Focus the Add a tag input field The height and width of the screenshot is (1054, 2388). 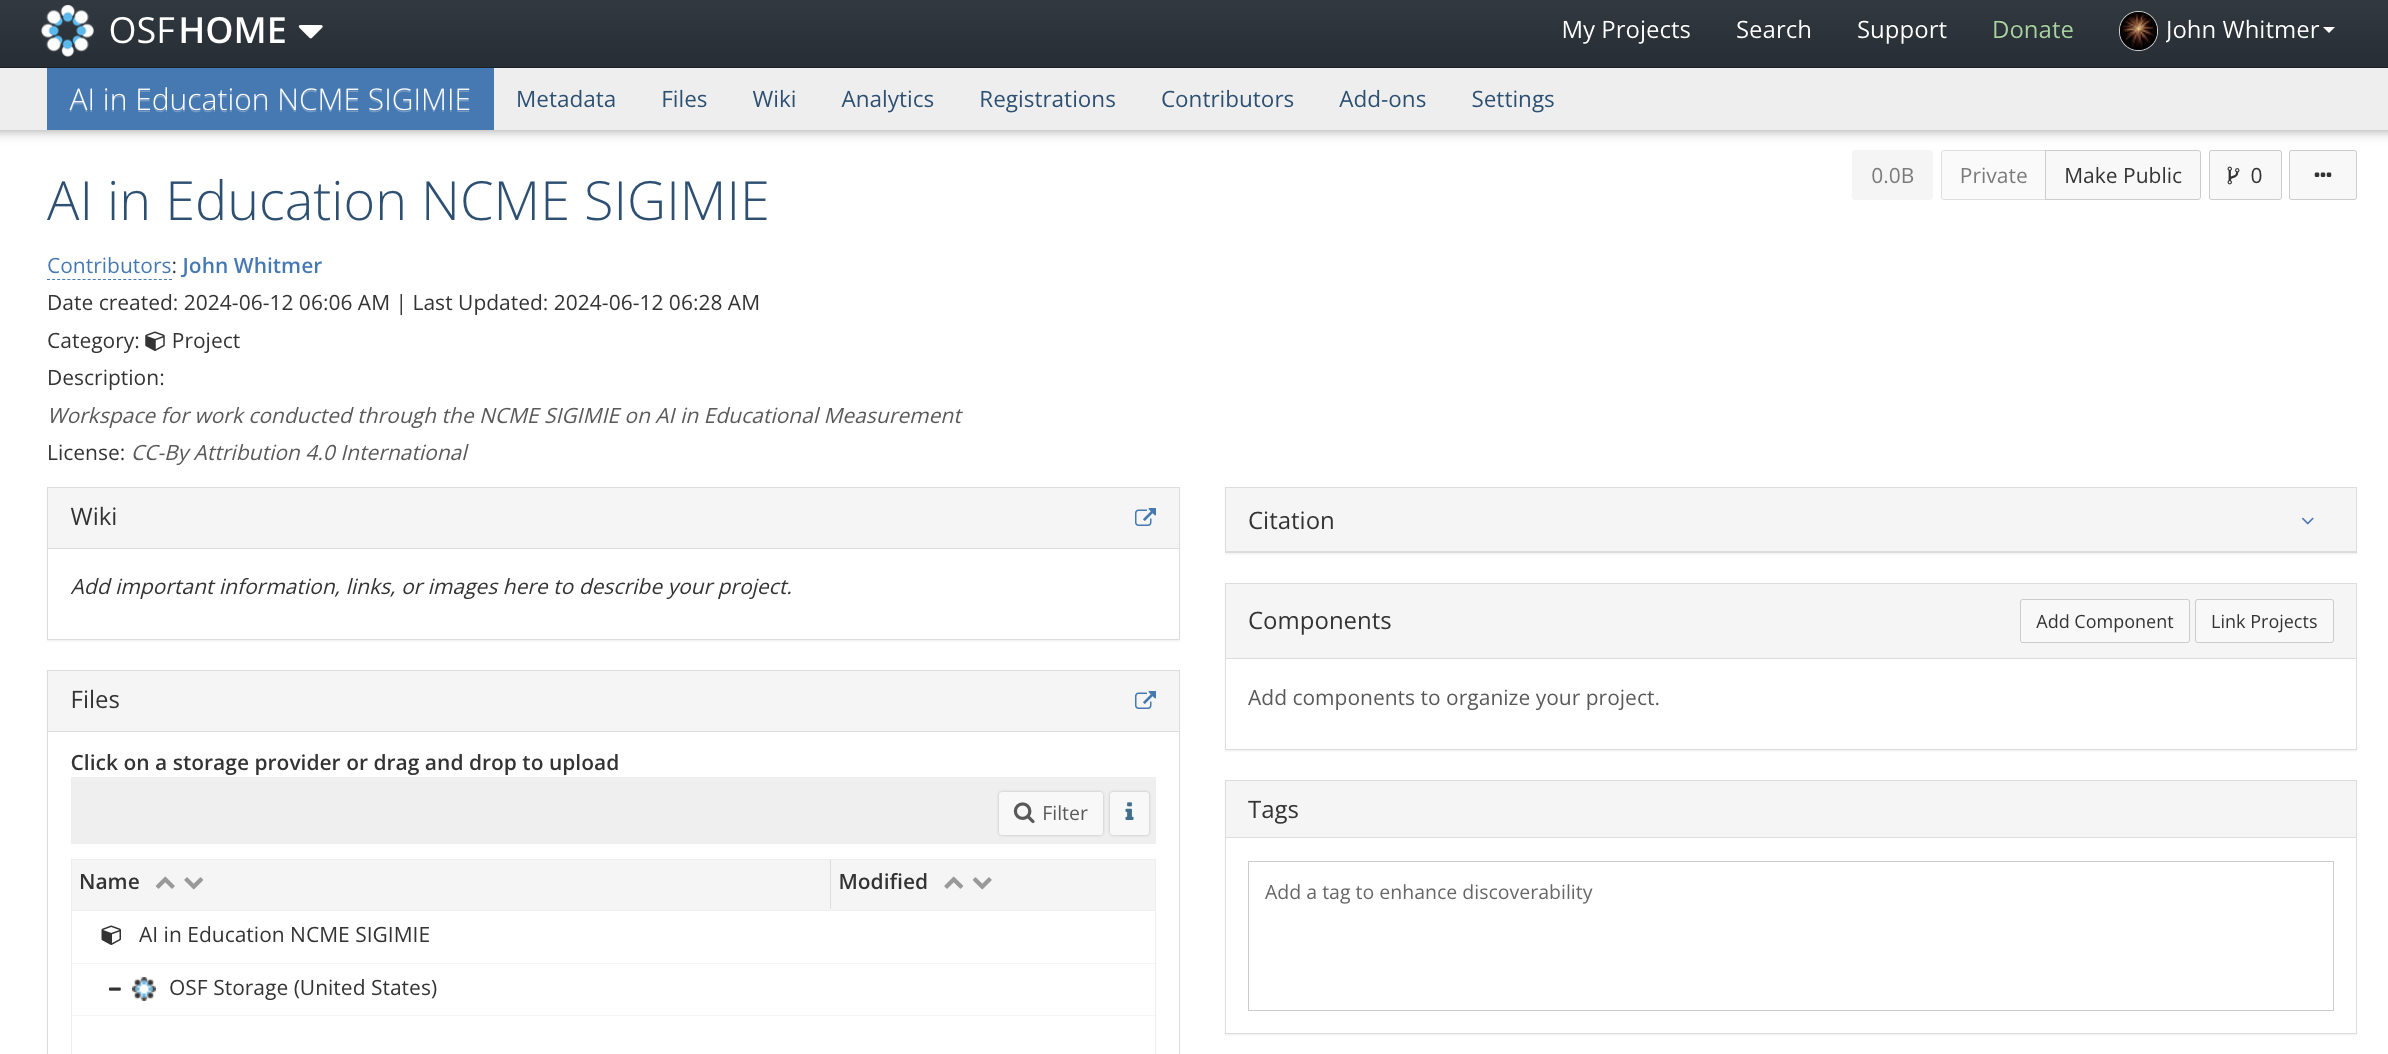[1789, 934]
